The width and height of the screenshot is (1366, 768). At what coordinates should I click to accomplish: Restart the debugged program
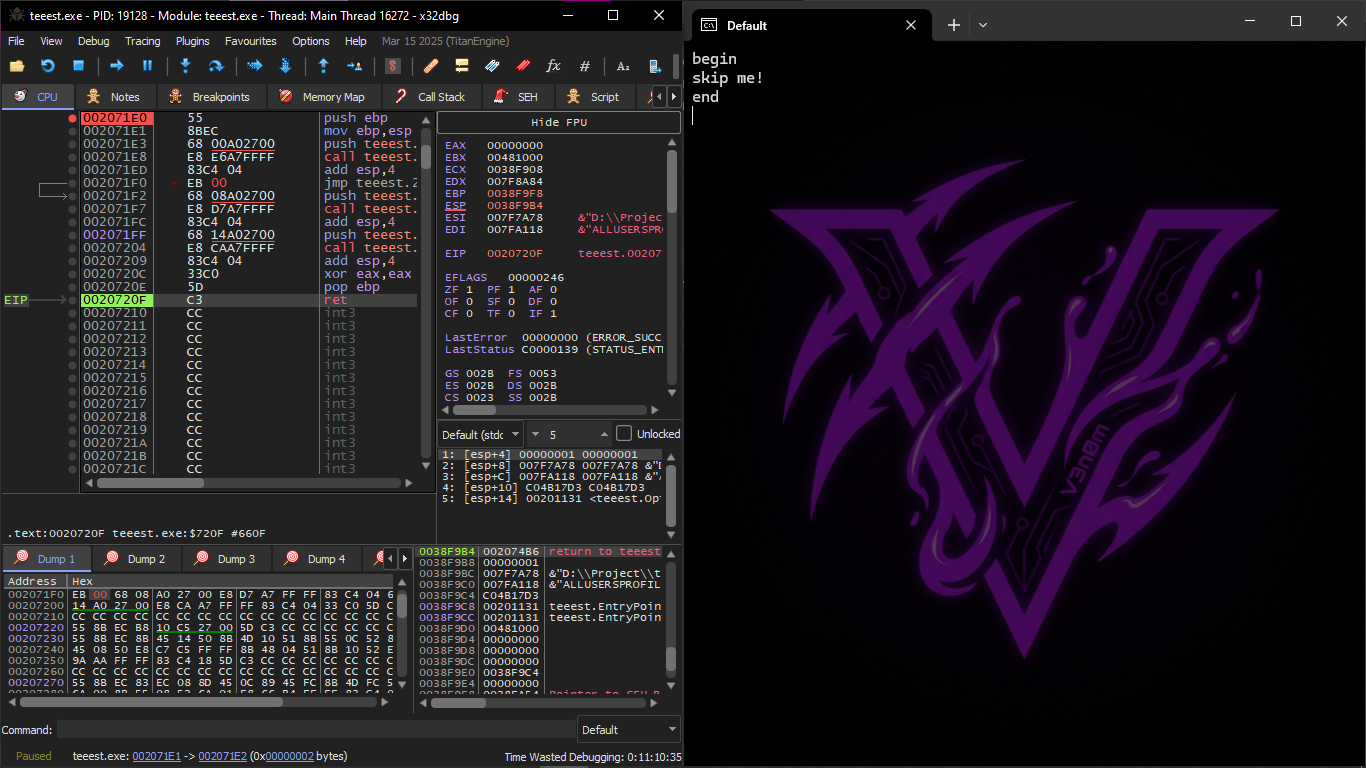[x=47, y=66]
